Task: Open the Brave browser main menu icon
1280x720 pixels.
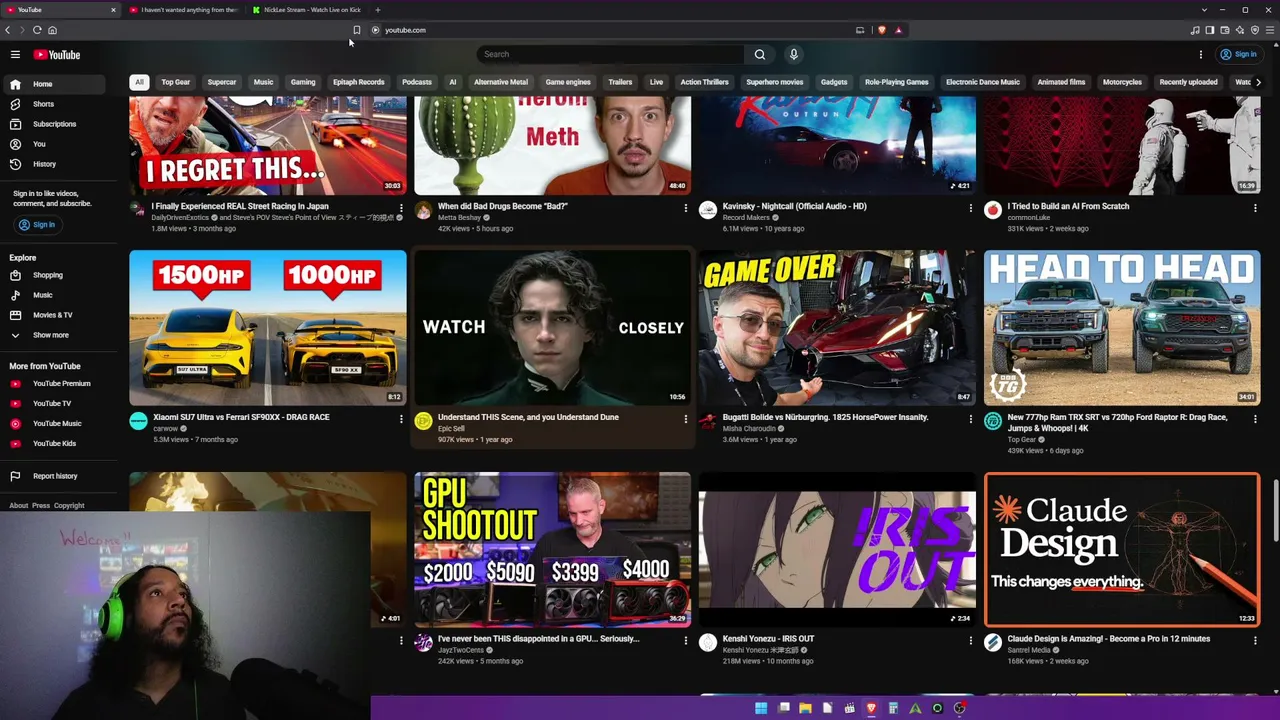Action: 1270,30
